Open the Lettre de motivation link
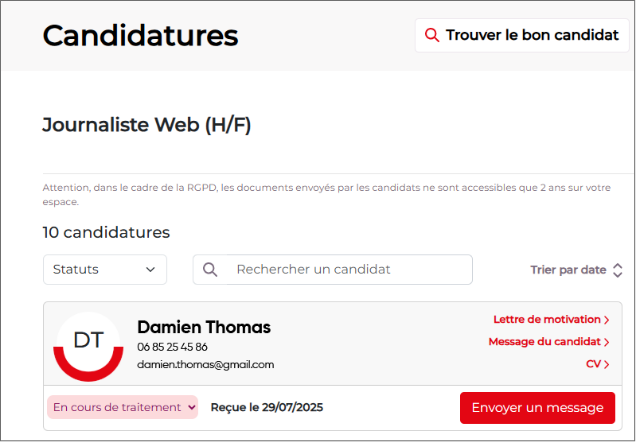 coord(546,320)
